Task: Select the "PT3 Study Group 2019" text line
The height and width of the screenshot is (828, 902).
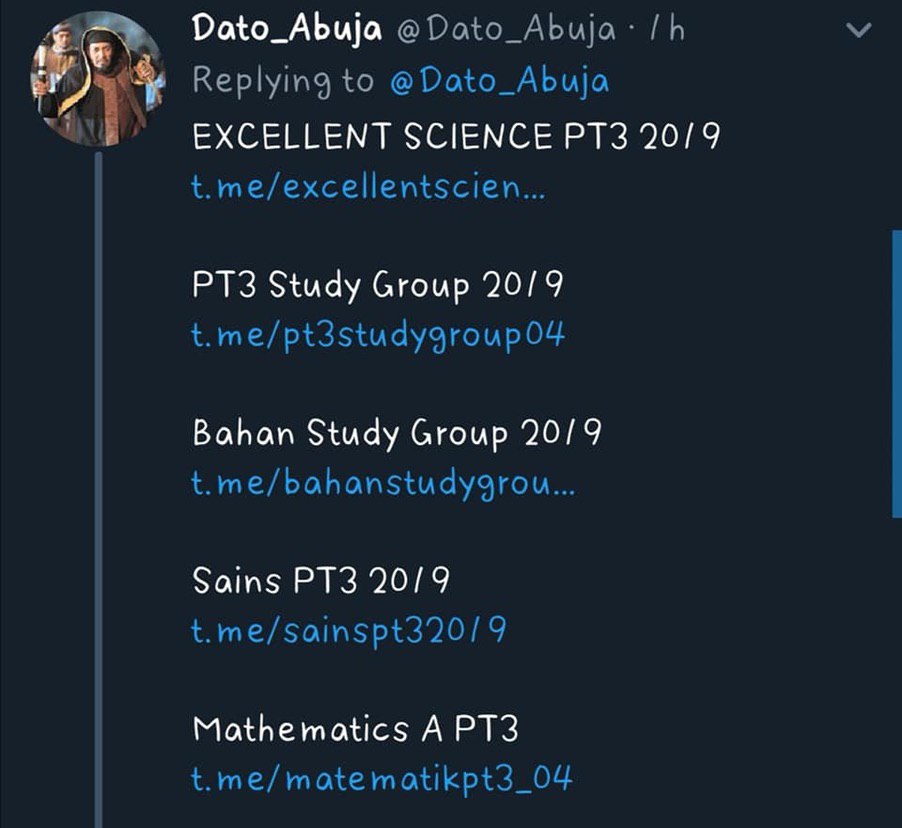Action: [x=377, y=287]
